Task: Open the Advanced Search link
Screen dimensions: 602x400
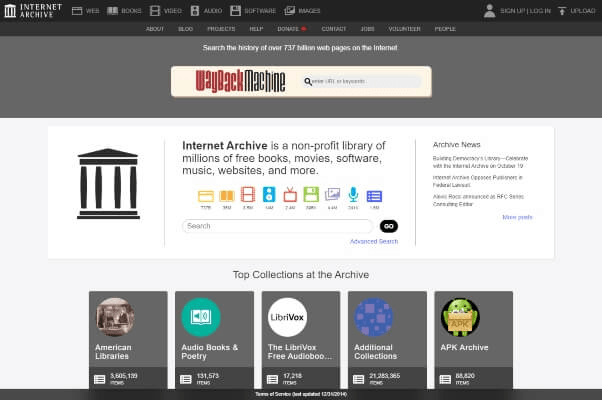Action: [374, 241]
